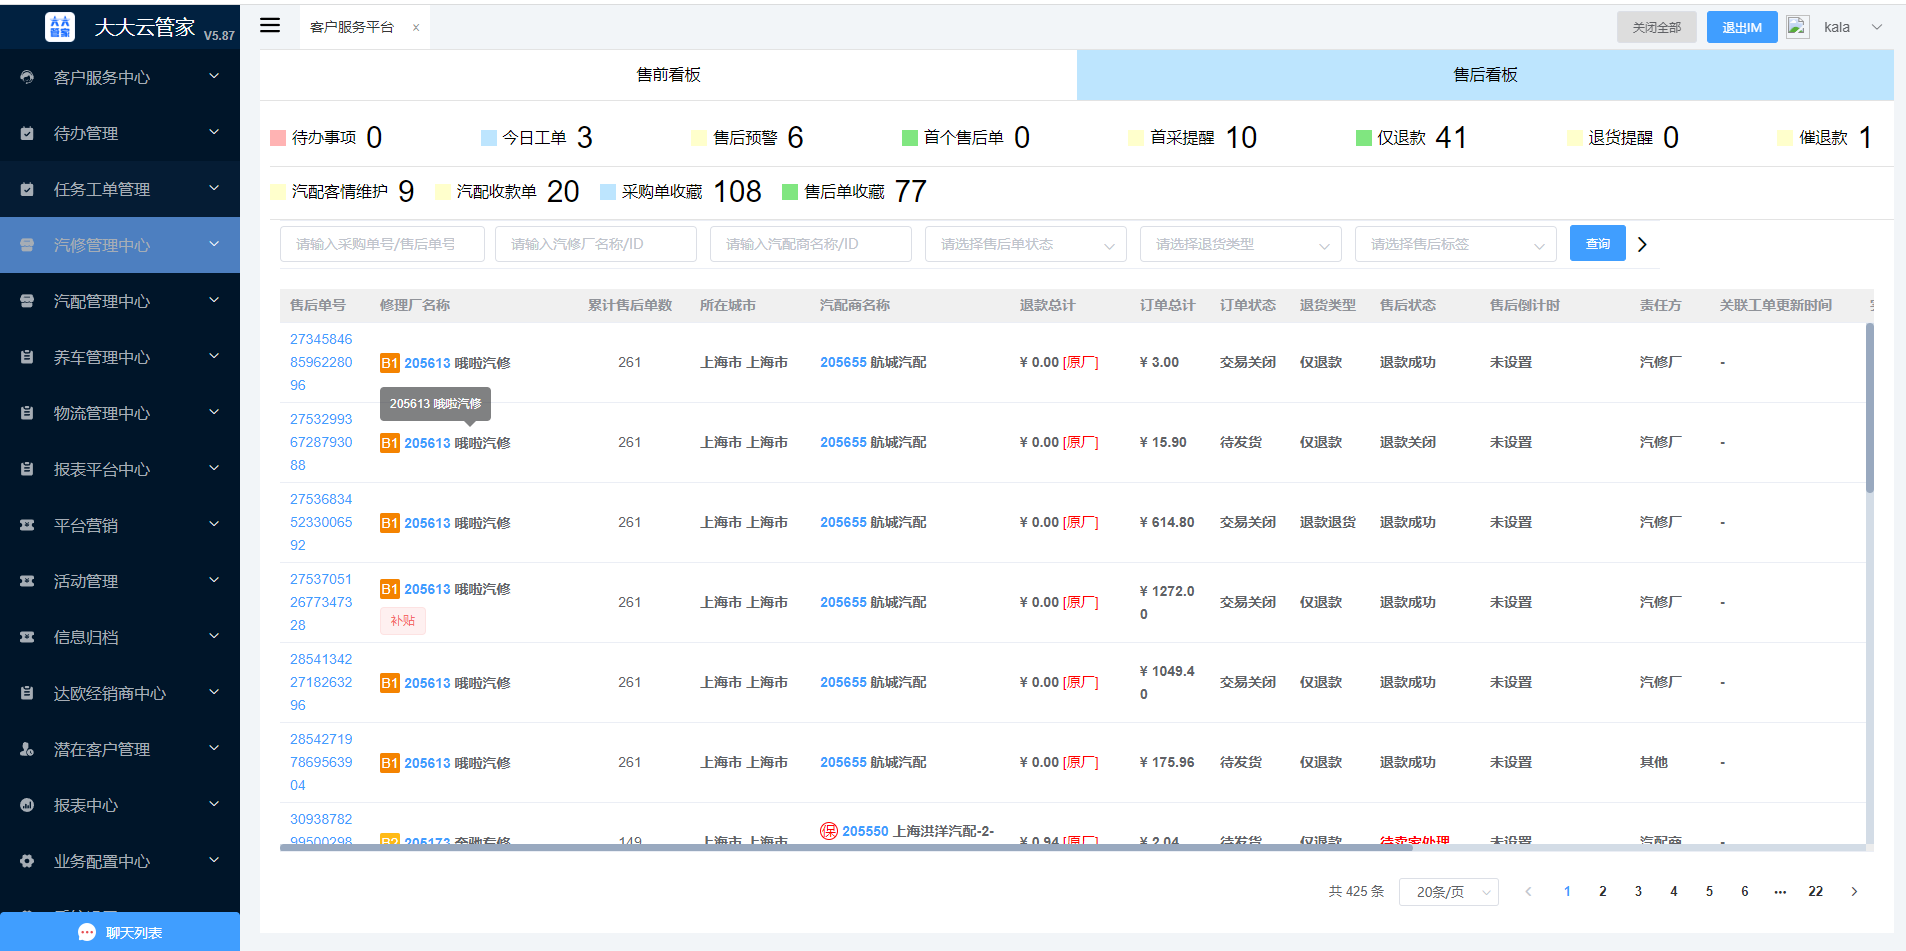Click the 售后单收藏 77 filter
Image resolution: width=1906 pixels, height=951 pixels.
(x=855, y=191)
